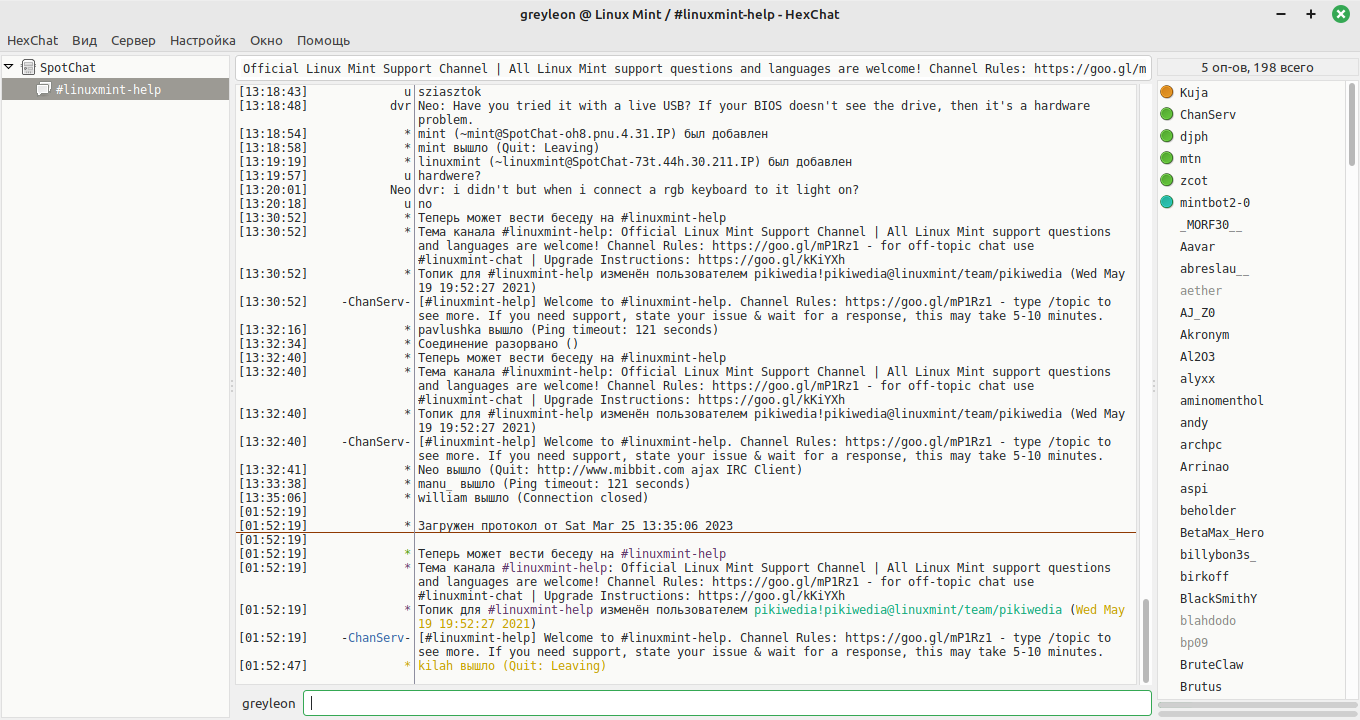This screenshot has height=720, width=1360.
Task: Select user aminomenthol in user list
Action: [x=1222, y=400]
